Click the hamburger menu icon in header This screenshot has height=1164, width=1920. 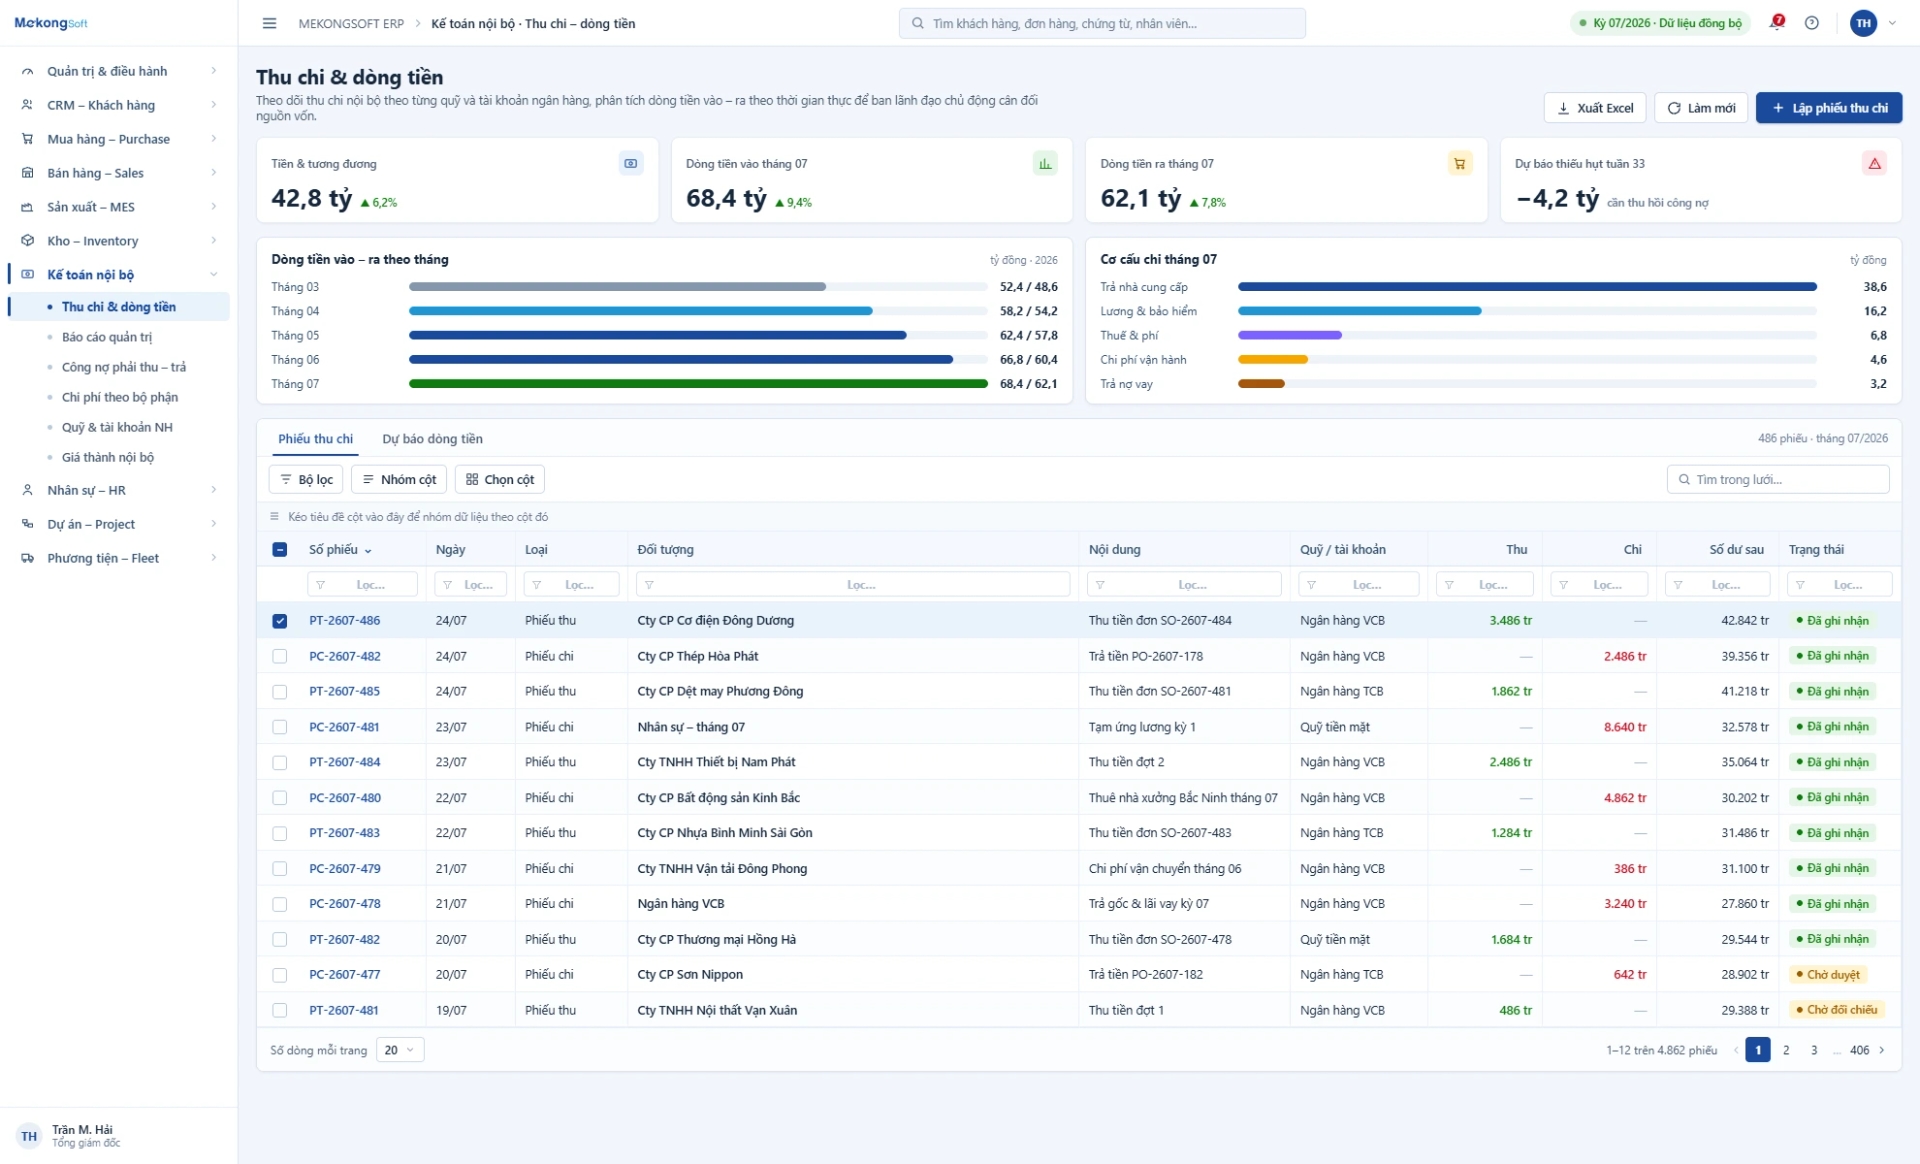coord(269,23)
